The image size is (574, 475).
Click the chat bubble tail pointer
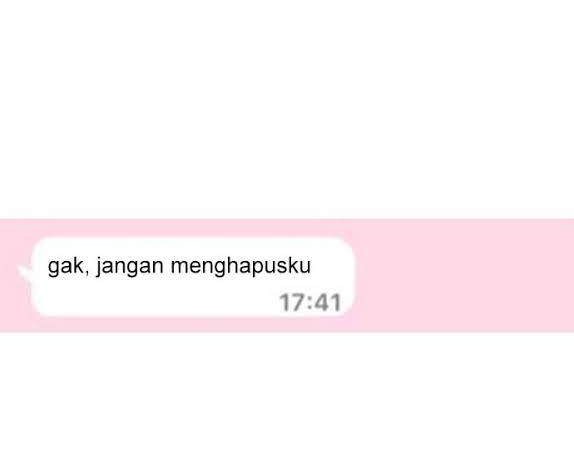(25, 273)
